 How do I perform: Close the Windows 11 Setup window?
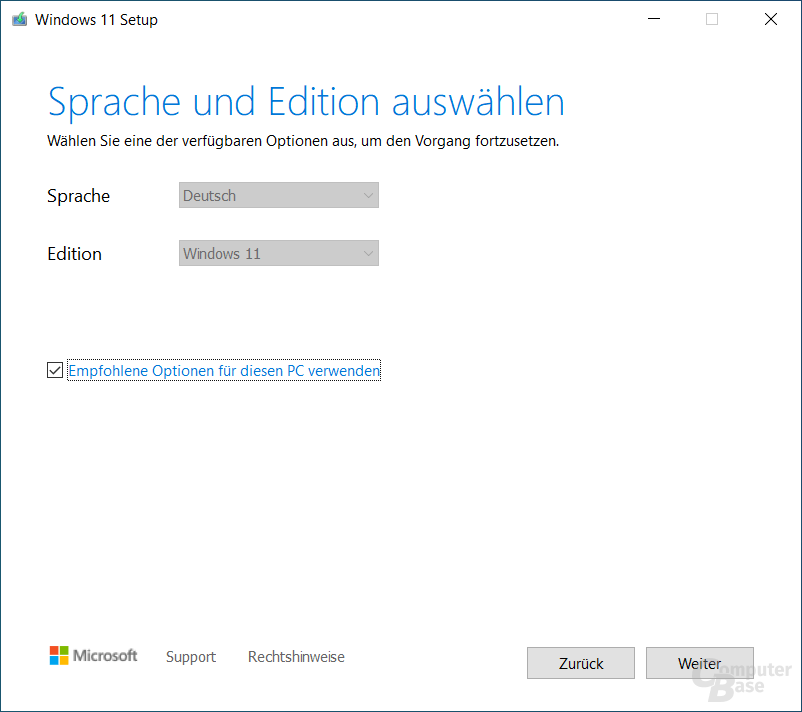tap(771, 19)
